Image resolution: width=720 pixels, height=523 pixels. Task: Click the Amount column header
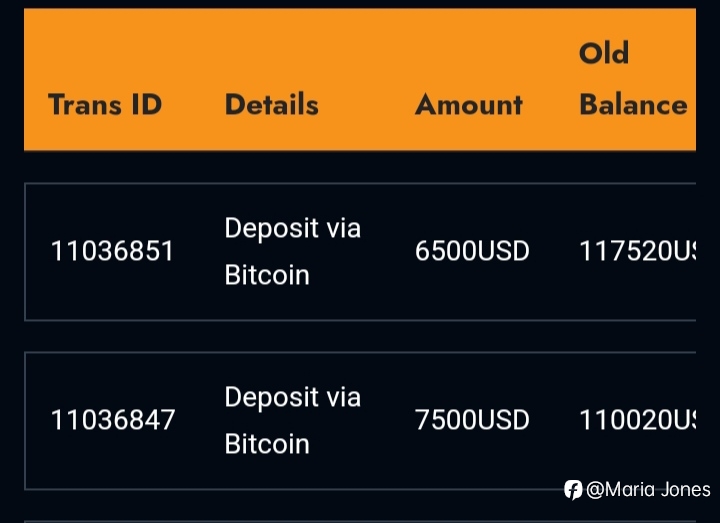coord(469,104)
